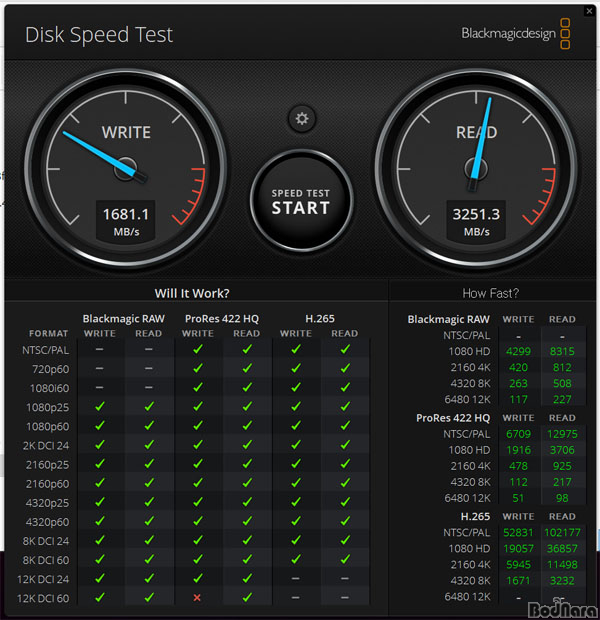Click H.265 2160 4K write value 5945
This screenshot has height=620, width=600.
(x=518, y=565)
